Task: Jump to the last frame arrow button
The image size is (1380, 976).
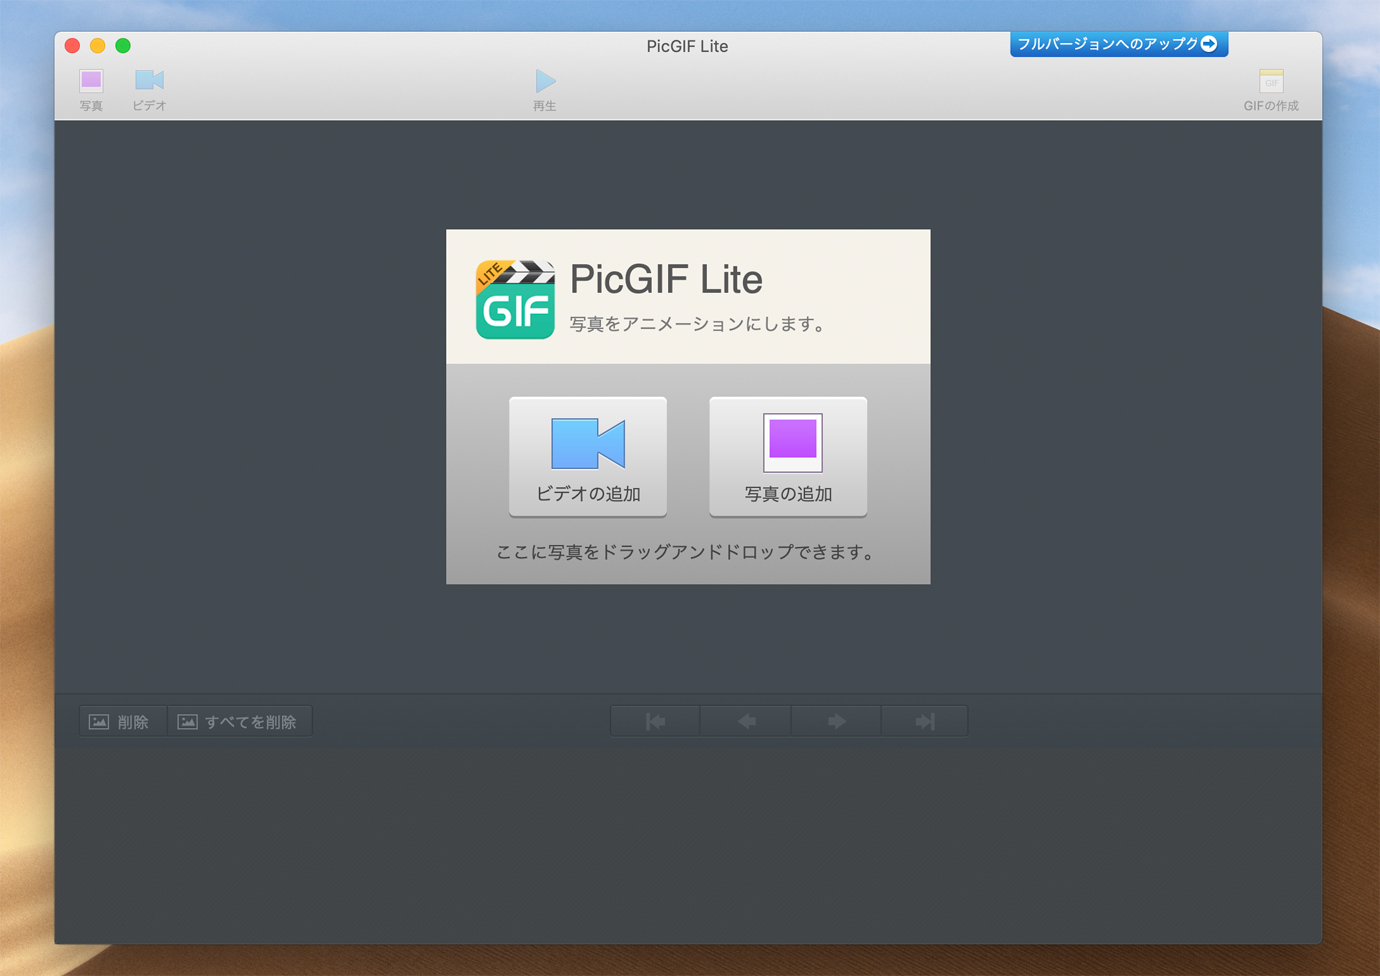Action: click(x=925, y=721)
